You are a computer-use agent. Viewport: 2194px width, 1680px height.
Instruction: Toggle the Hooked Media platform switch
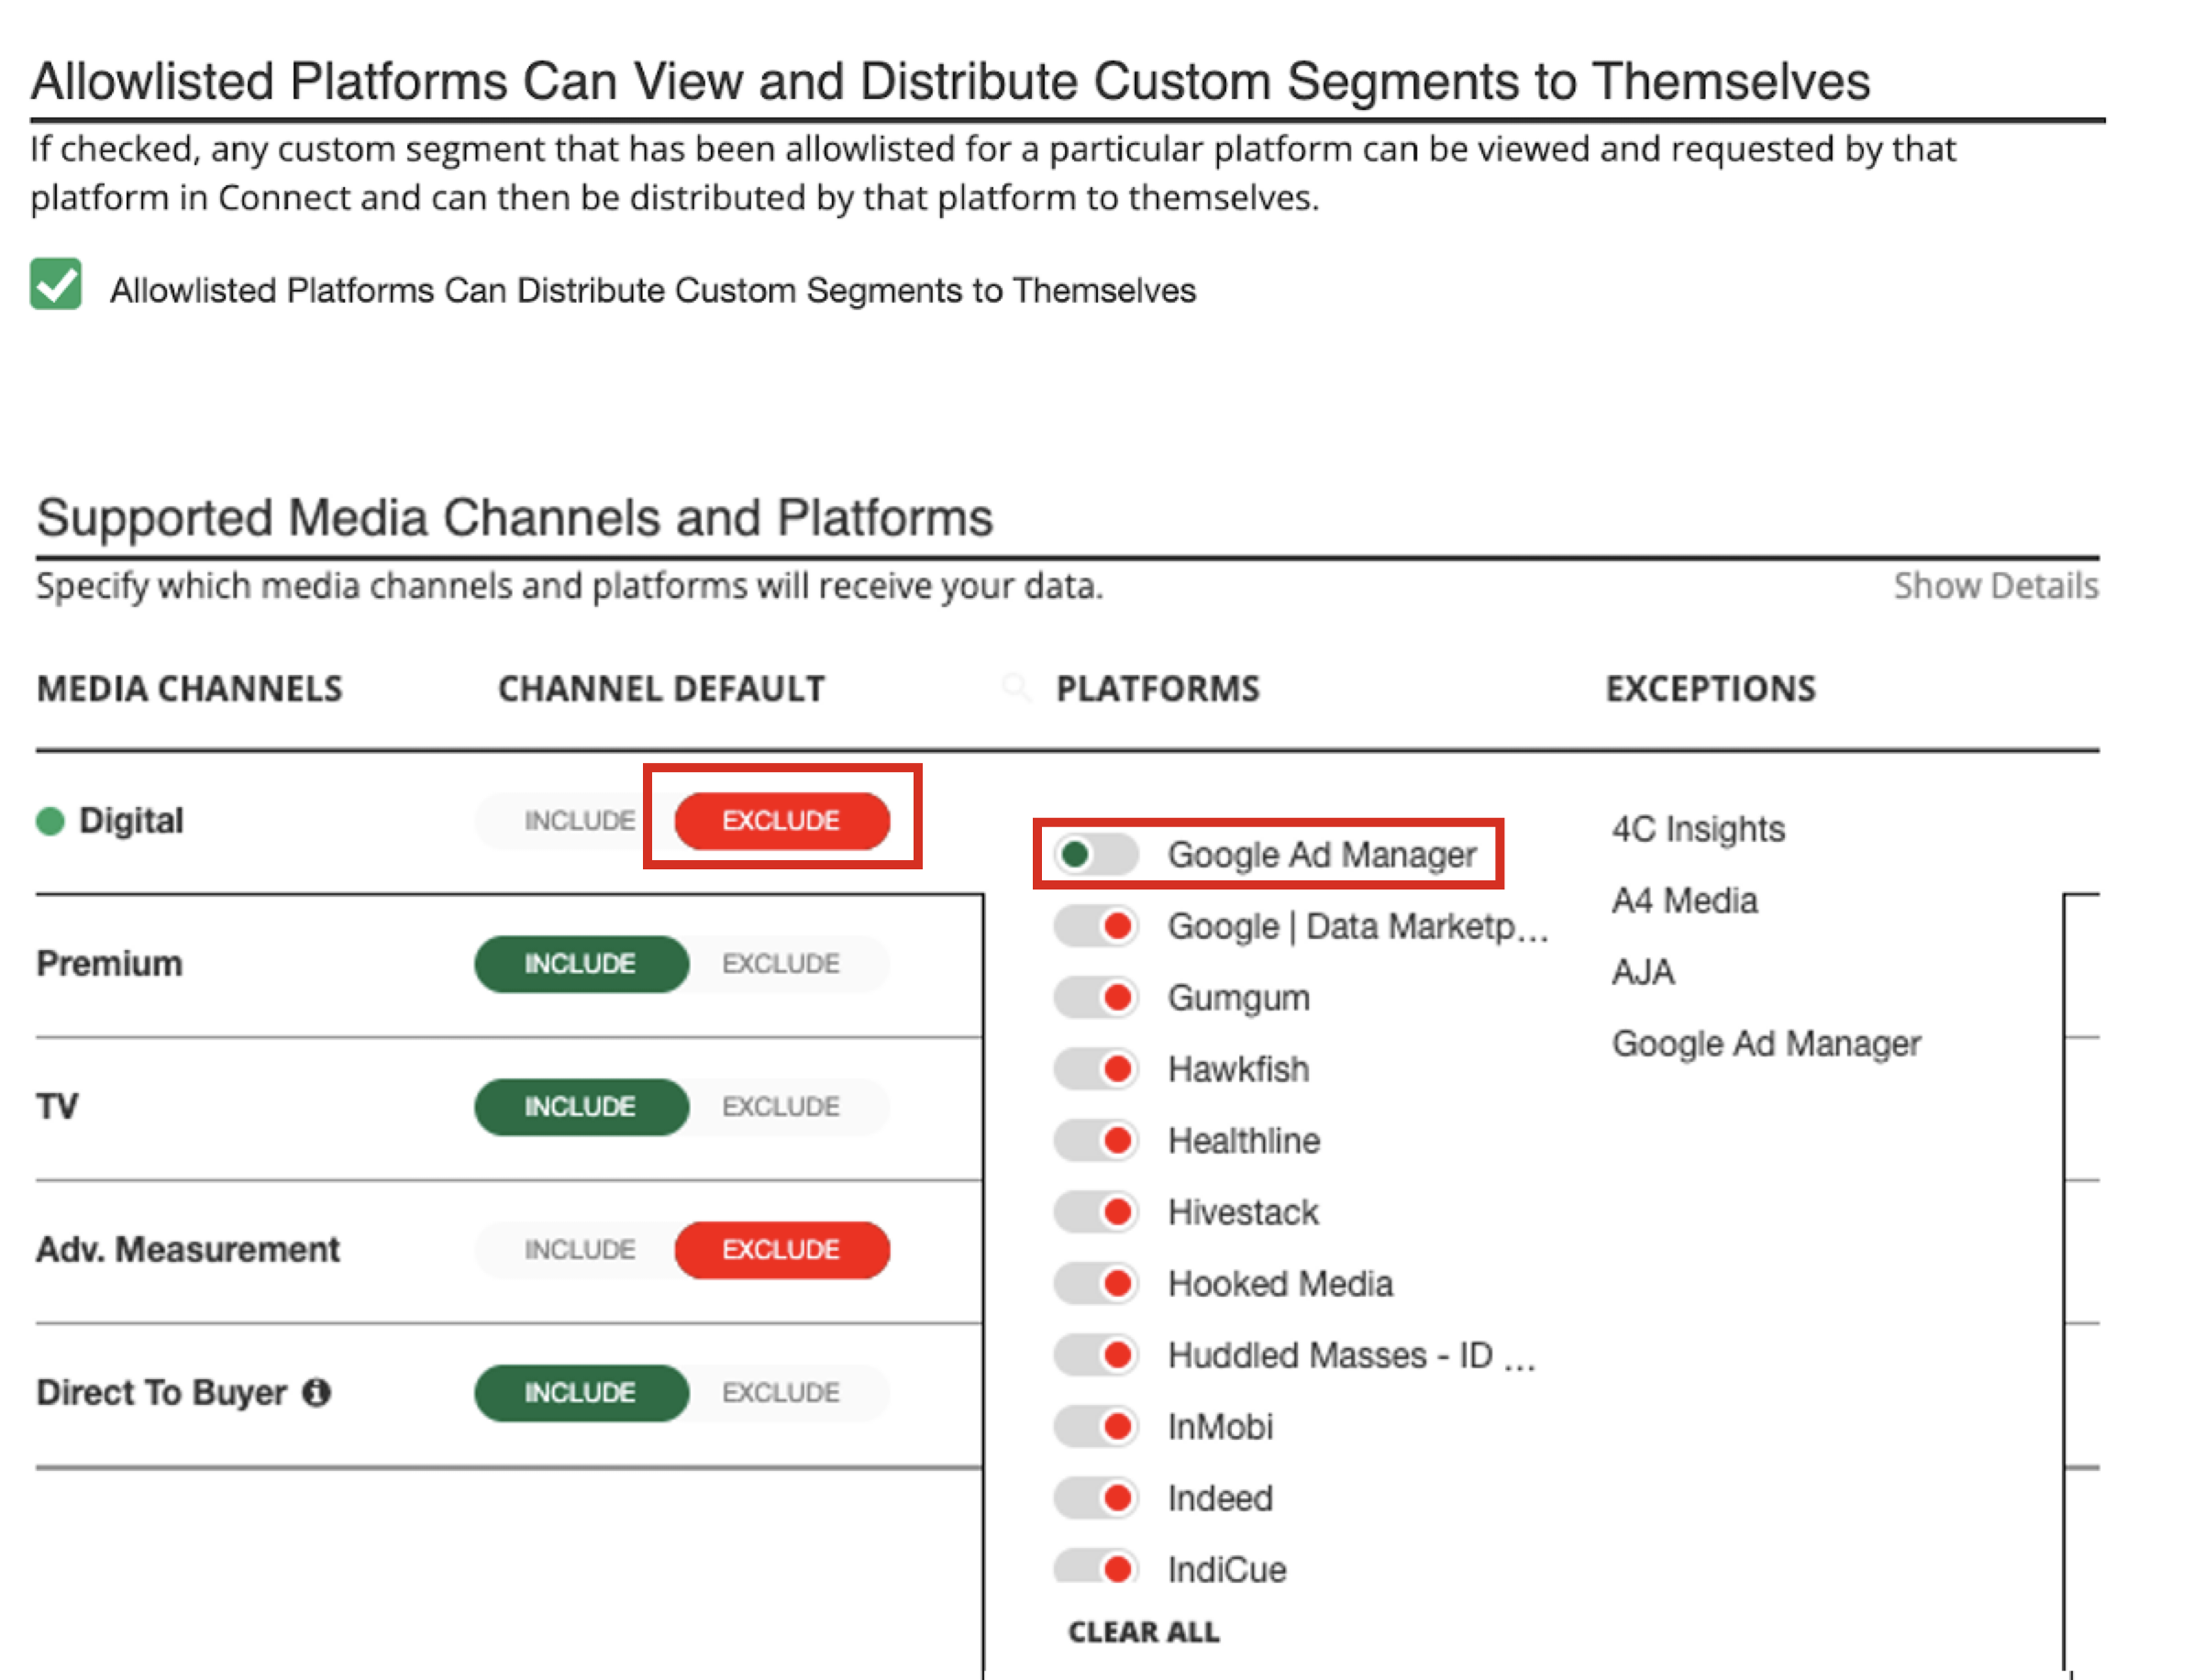point(1096,1284)
